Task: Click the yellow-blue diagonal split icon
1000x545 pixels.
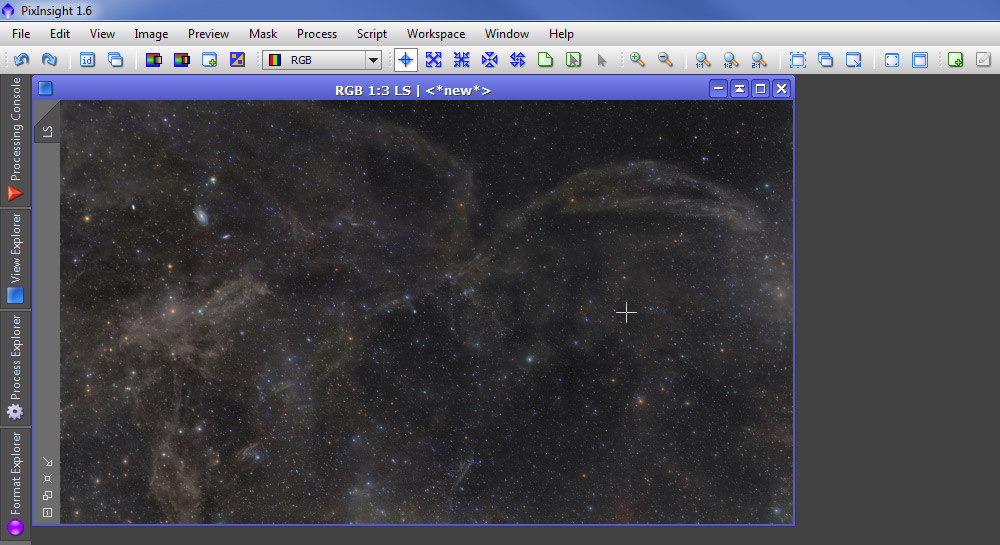Action: point(237,60)
